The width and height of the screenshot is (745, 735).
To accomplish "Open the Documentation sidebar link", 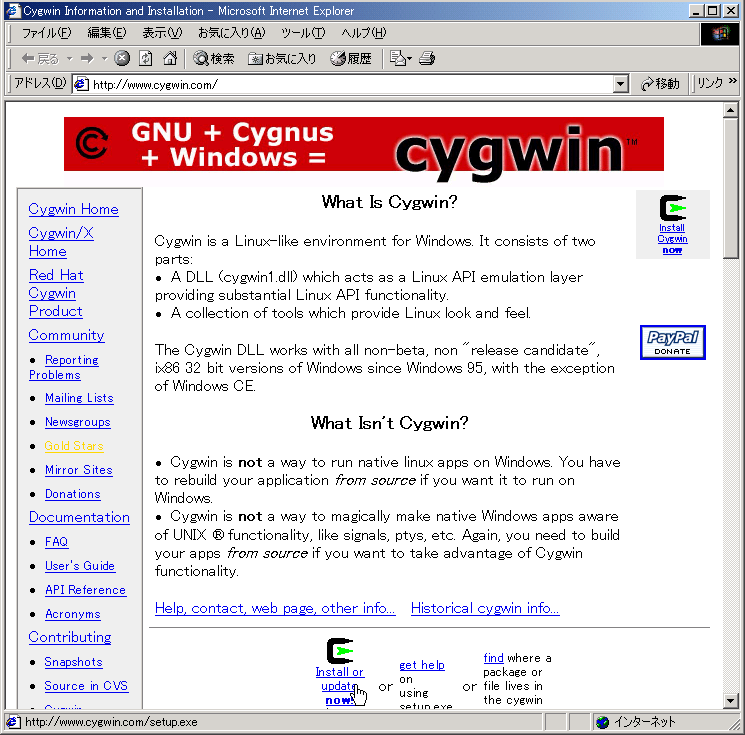I will point(79,517).
